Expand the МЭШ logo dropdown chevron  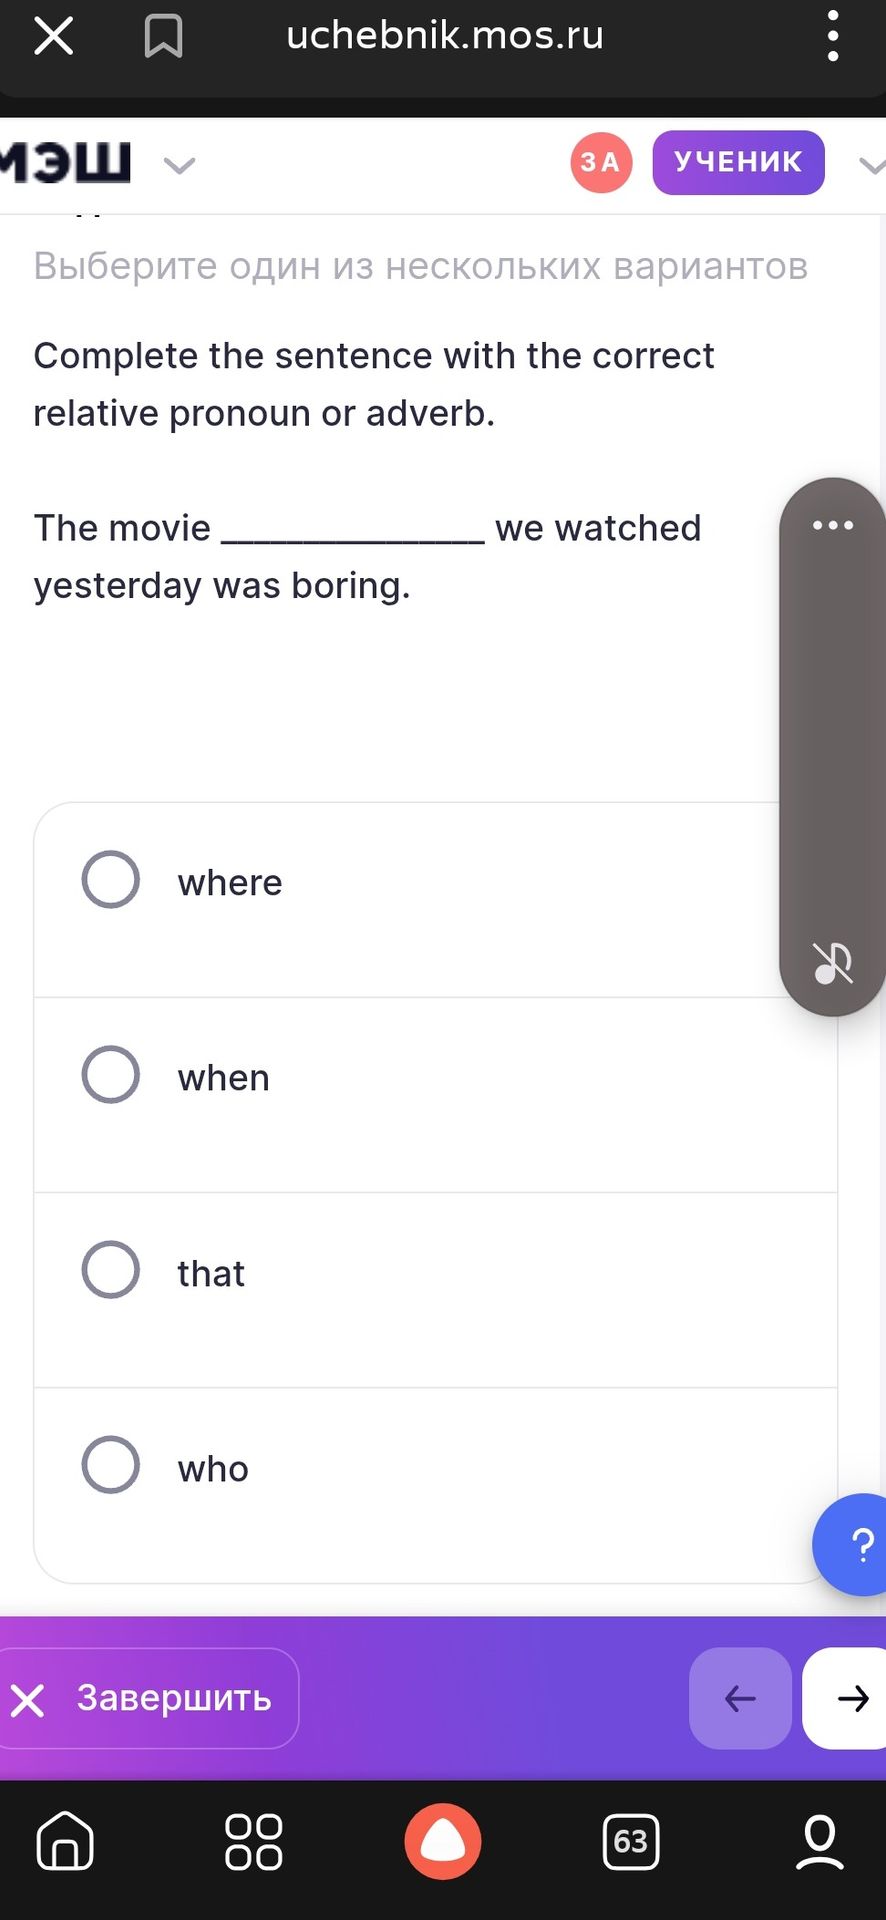coord(179,165)
